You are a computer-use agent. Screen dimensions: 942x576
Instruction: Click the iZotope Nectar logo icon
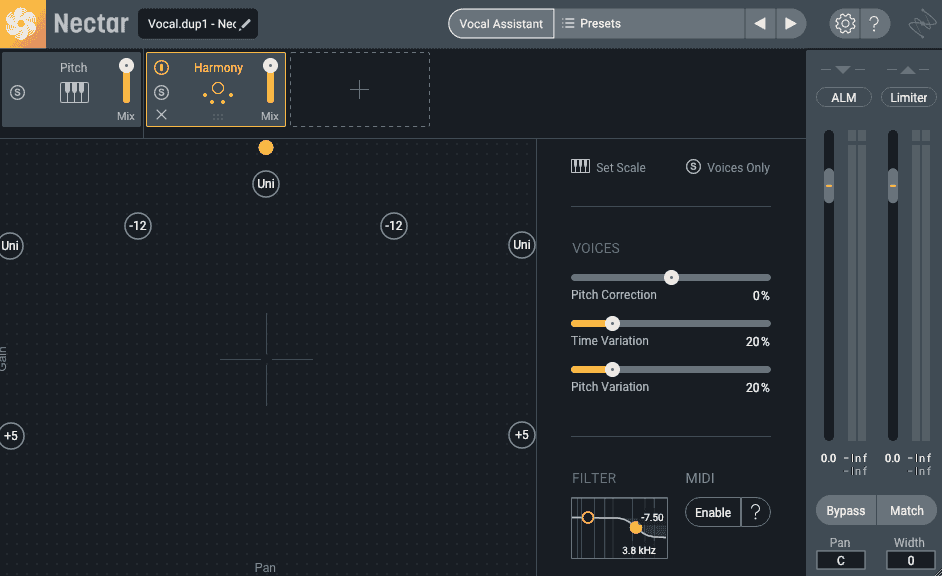pos(22,23)
